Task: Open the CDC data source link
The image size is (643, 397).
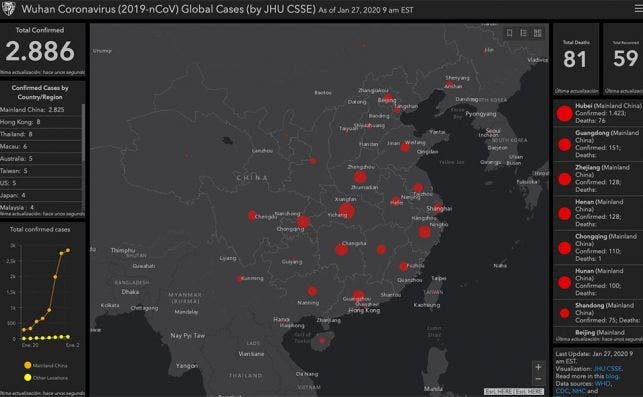Action: click(x=562, y=391)
